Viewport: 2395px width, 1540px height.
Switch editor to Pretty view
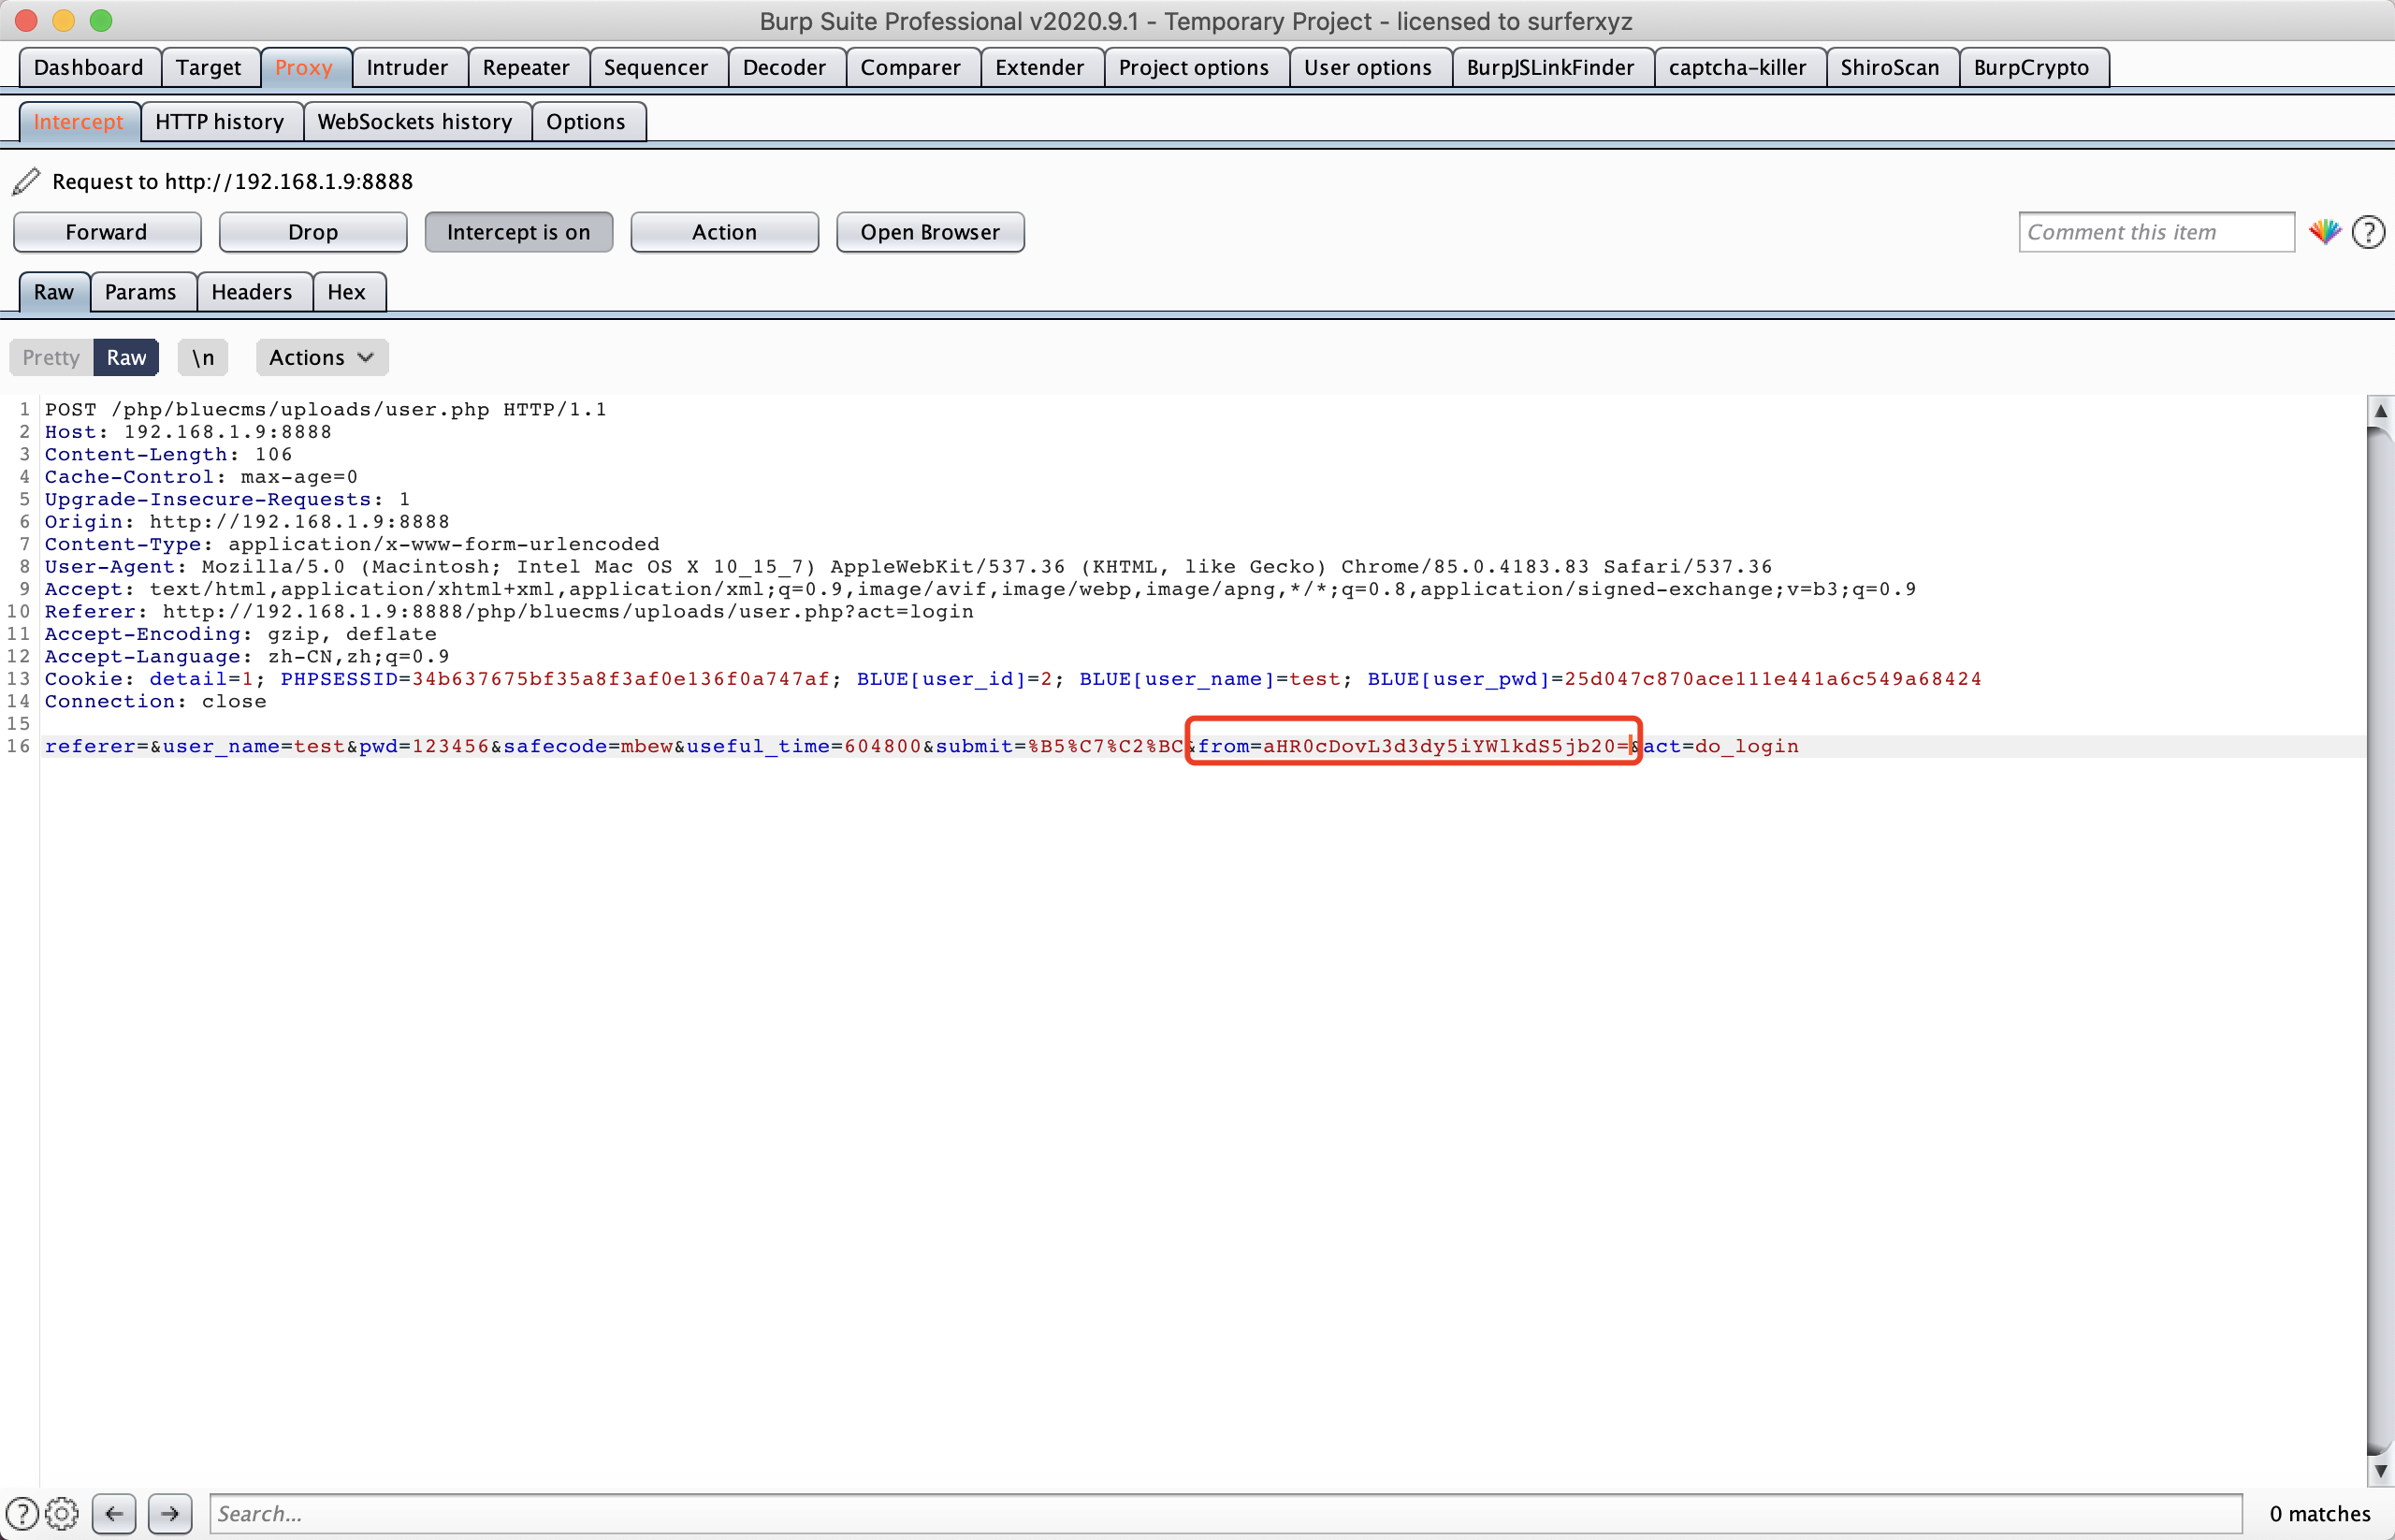tap(51, 357)
